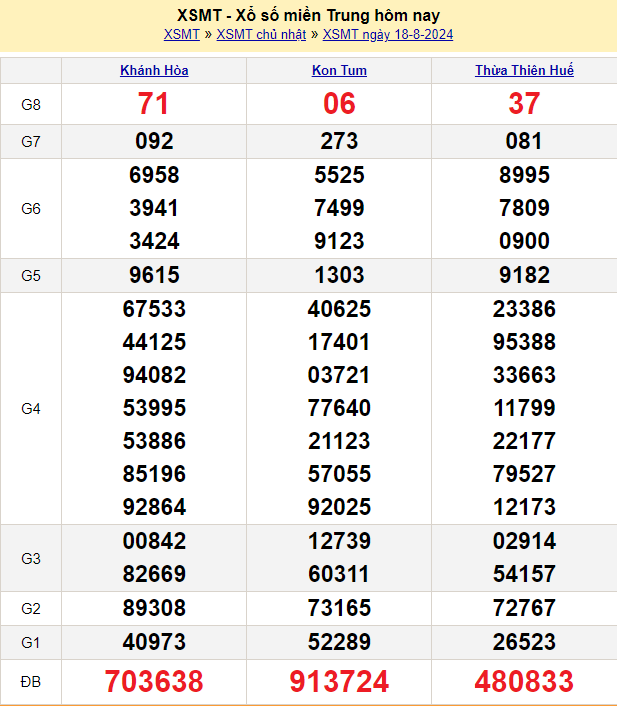Click the G7 row label
Screen dimensions: 617x706
(31, 141)
